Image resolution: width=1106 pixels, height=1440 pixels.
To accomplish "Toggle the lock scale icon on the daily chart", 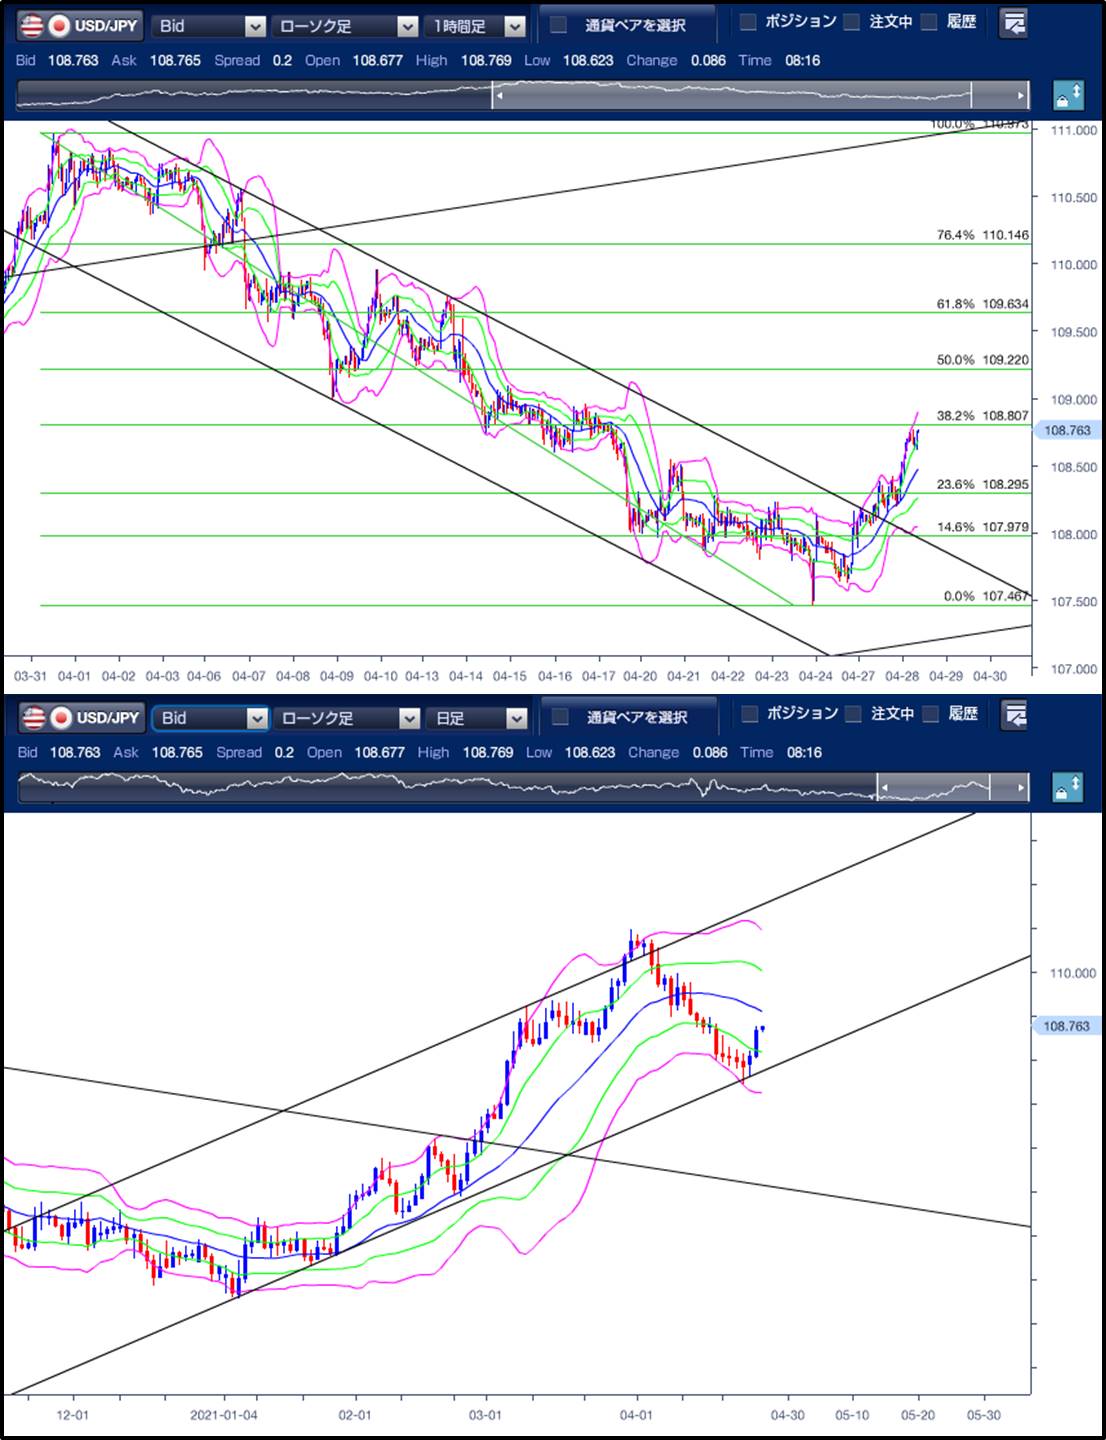I will point(1067,788).
